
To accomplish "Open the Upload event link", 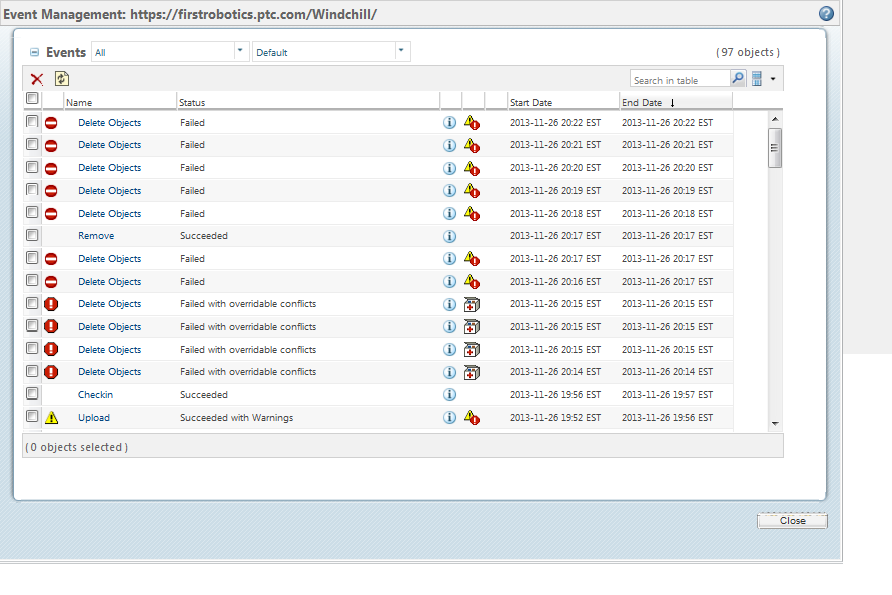I will 93,417.
